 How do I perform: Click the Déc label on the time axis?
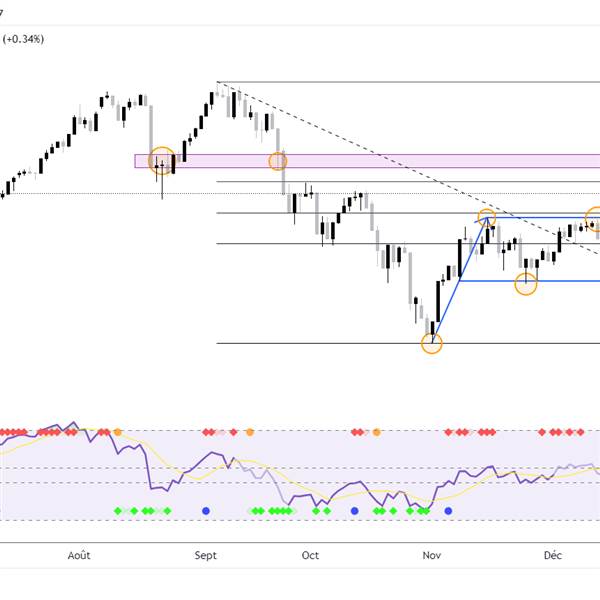553,555
